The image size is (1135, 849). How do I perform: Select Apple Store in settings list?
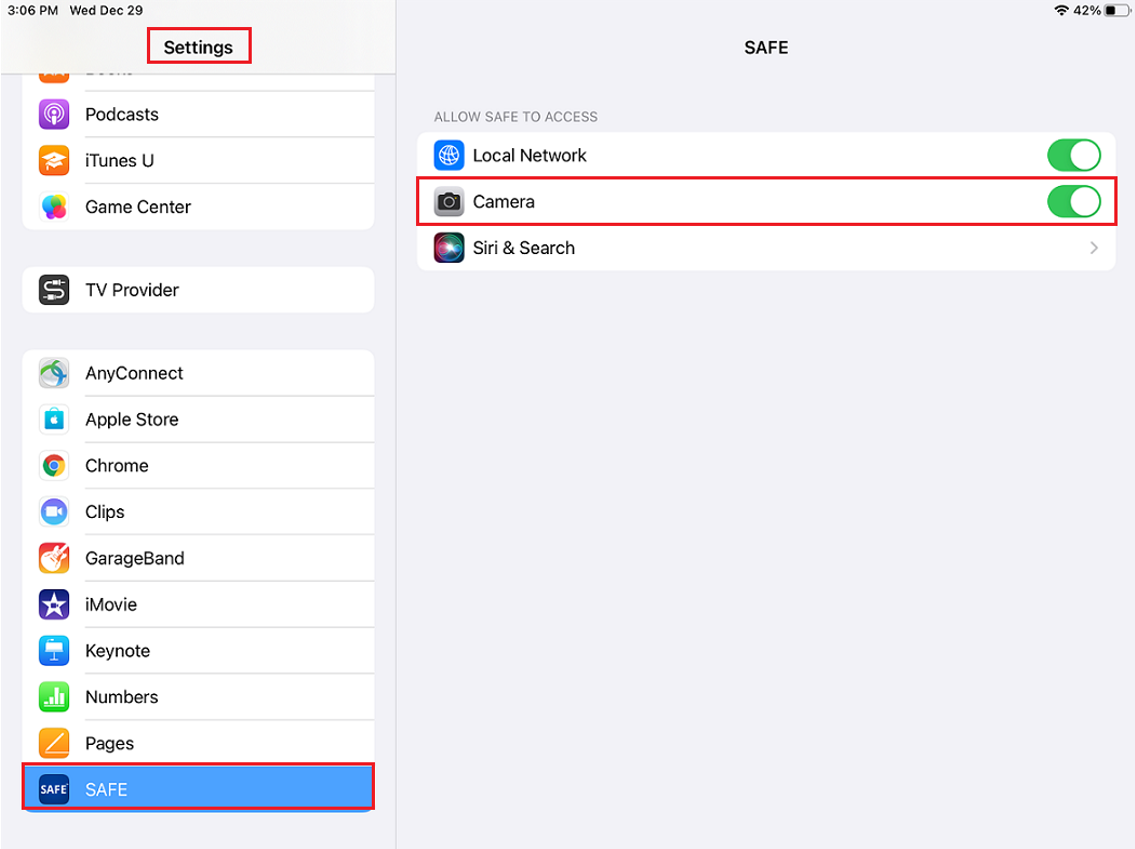pos(198,420)
